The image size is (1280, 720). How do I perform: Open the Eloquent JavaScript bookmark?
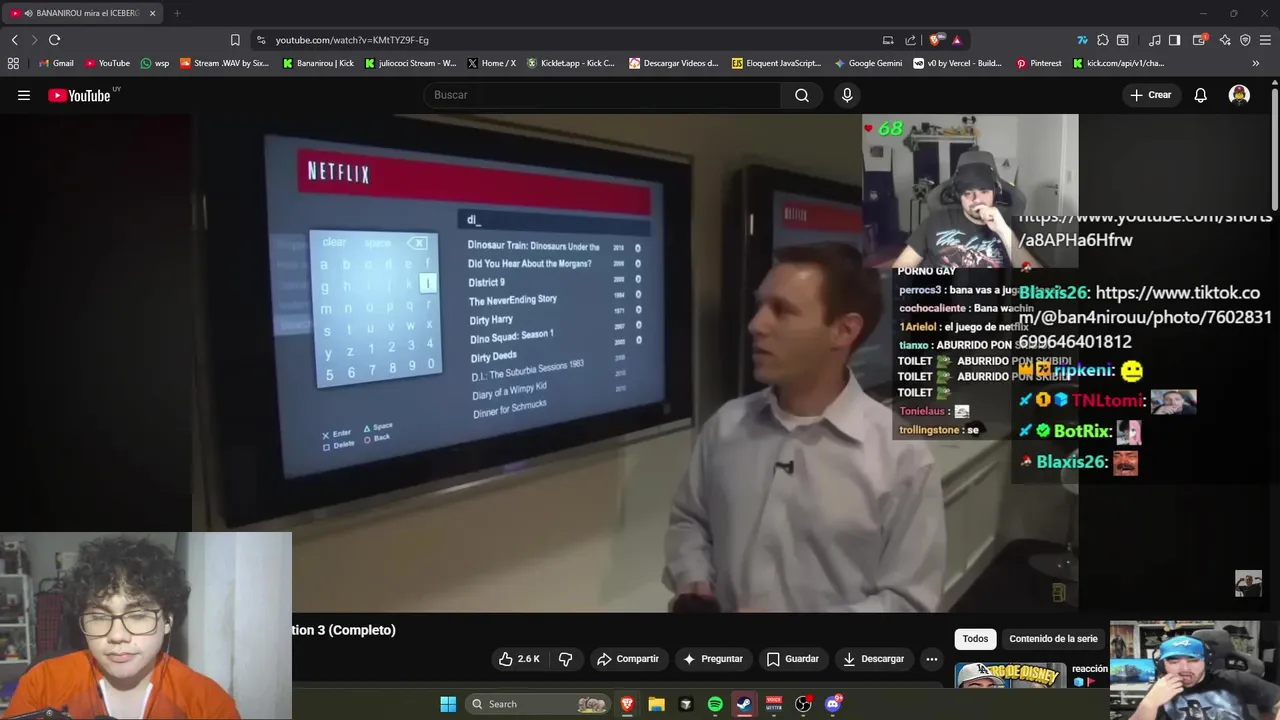point(777,63)
